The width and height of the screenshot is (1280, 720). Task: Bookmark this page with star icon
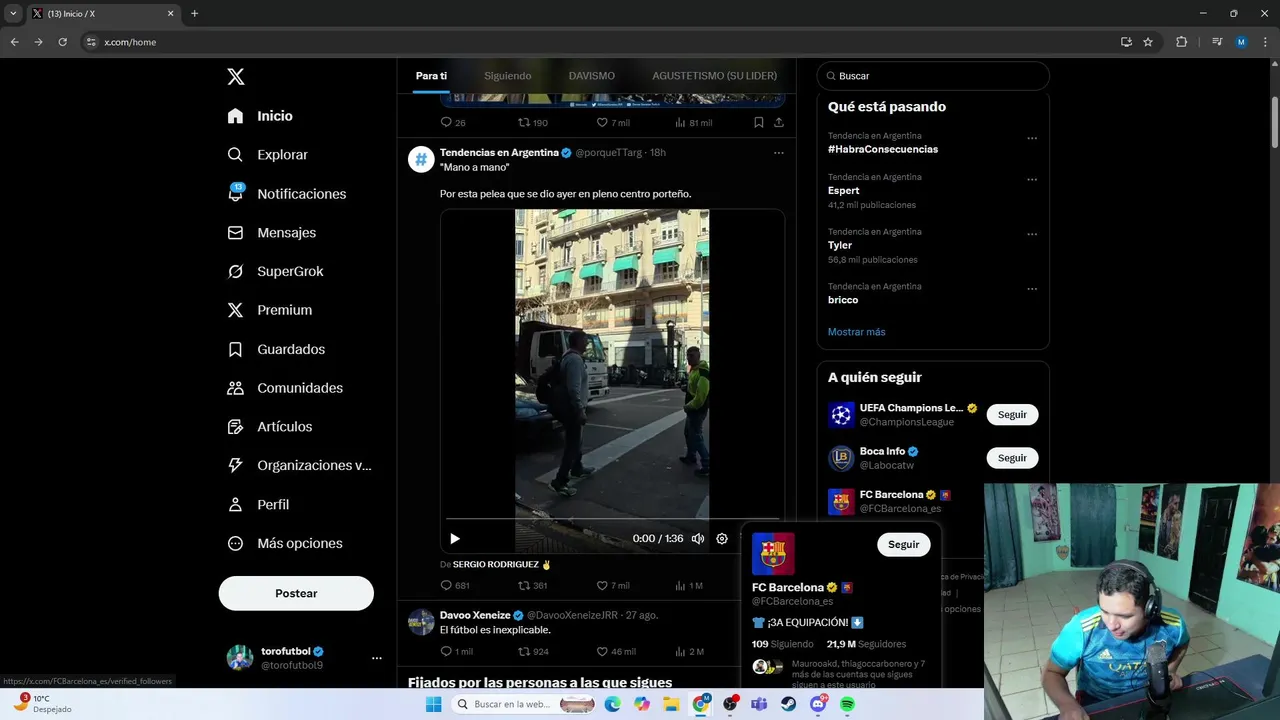pyautogui.click(x=1148, y=42)
